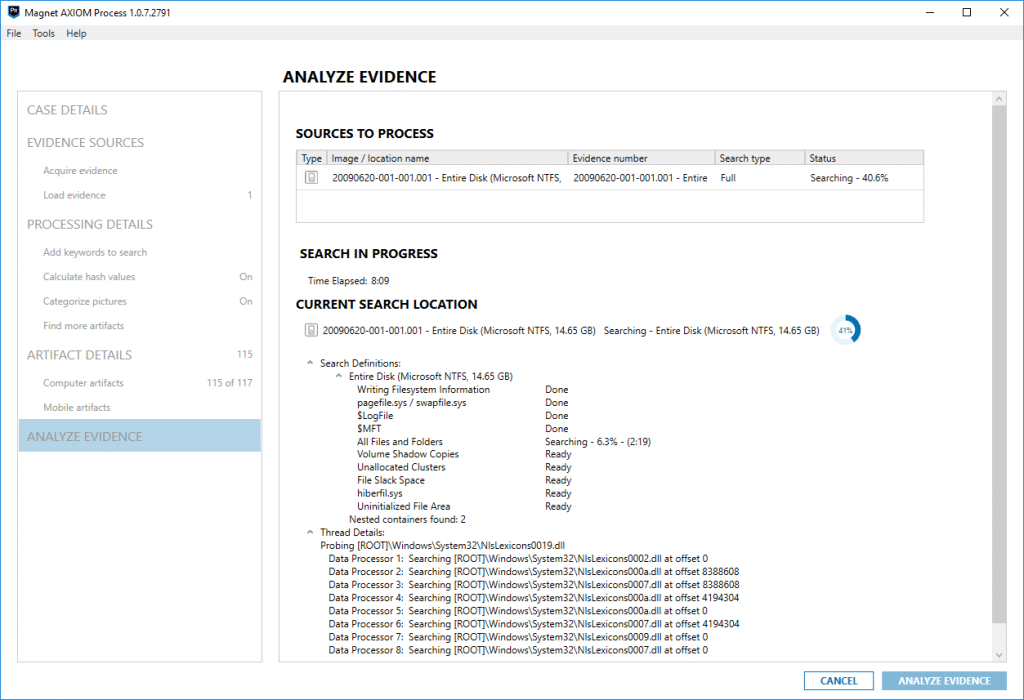Click the Magnet AXIOM app icon in title bar
The height and width of the screenshot is (700, 1024).
13,12
